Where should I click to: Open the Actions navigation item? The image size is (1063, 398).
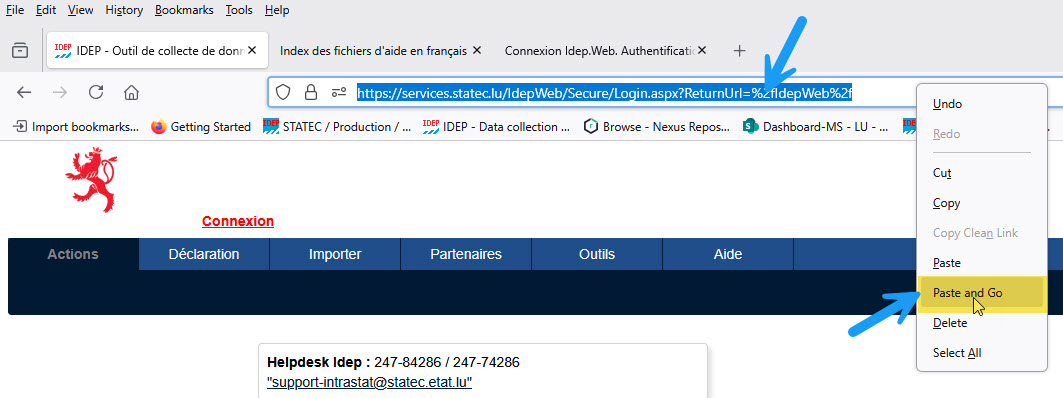pyautogui.click(x=73, y=254)
